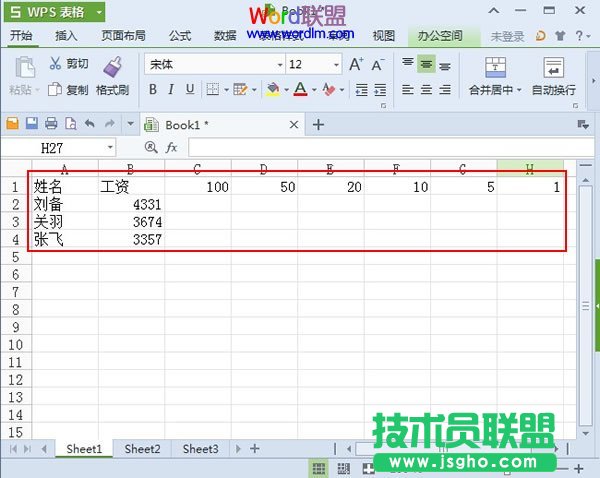Viewport: 600px width, 478px height.
Task: Open the font color dropdown arrow
Action: tap(314, 90)
